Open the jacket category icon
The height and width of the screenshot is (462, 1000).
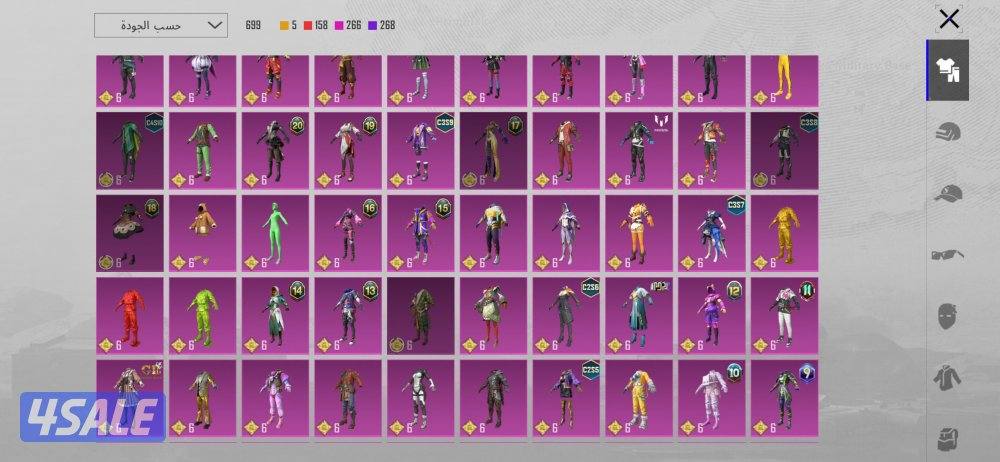coord(947,377)
